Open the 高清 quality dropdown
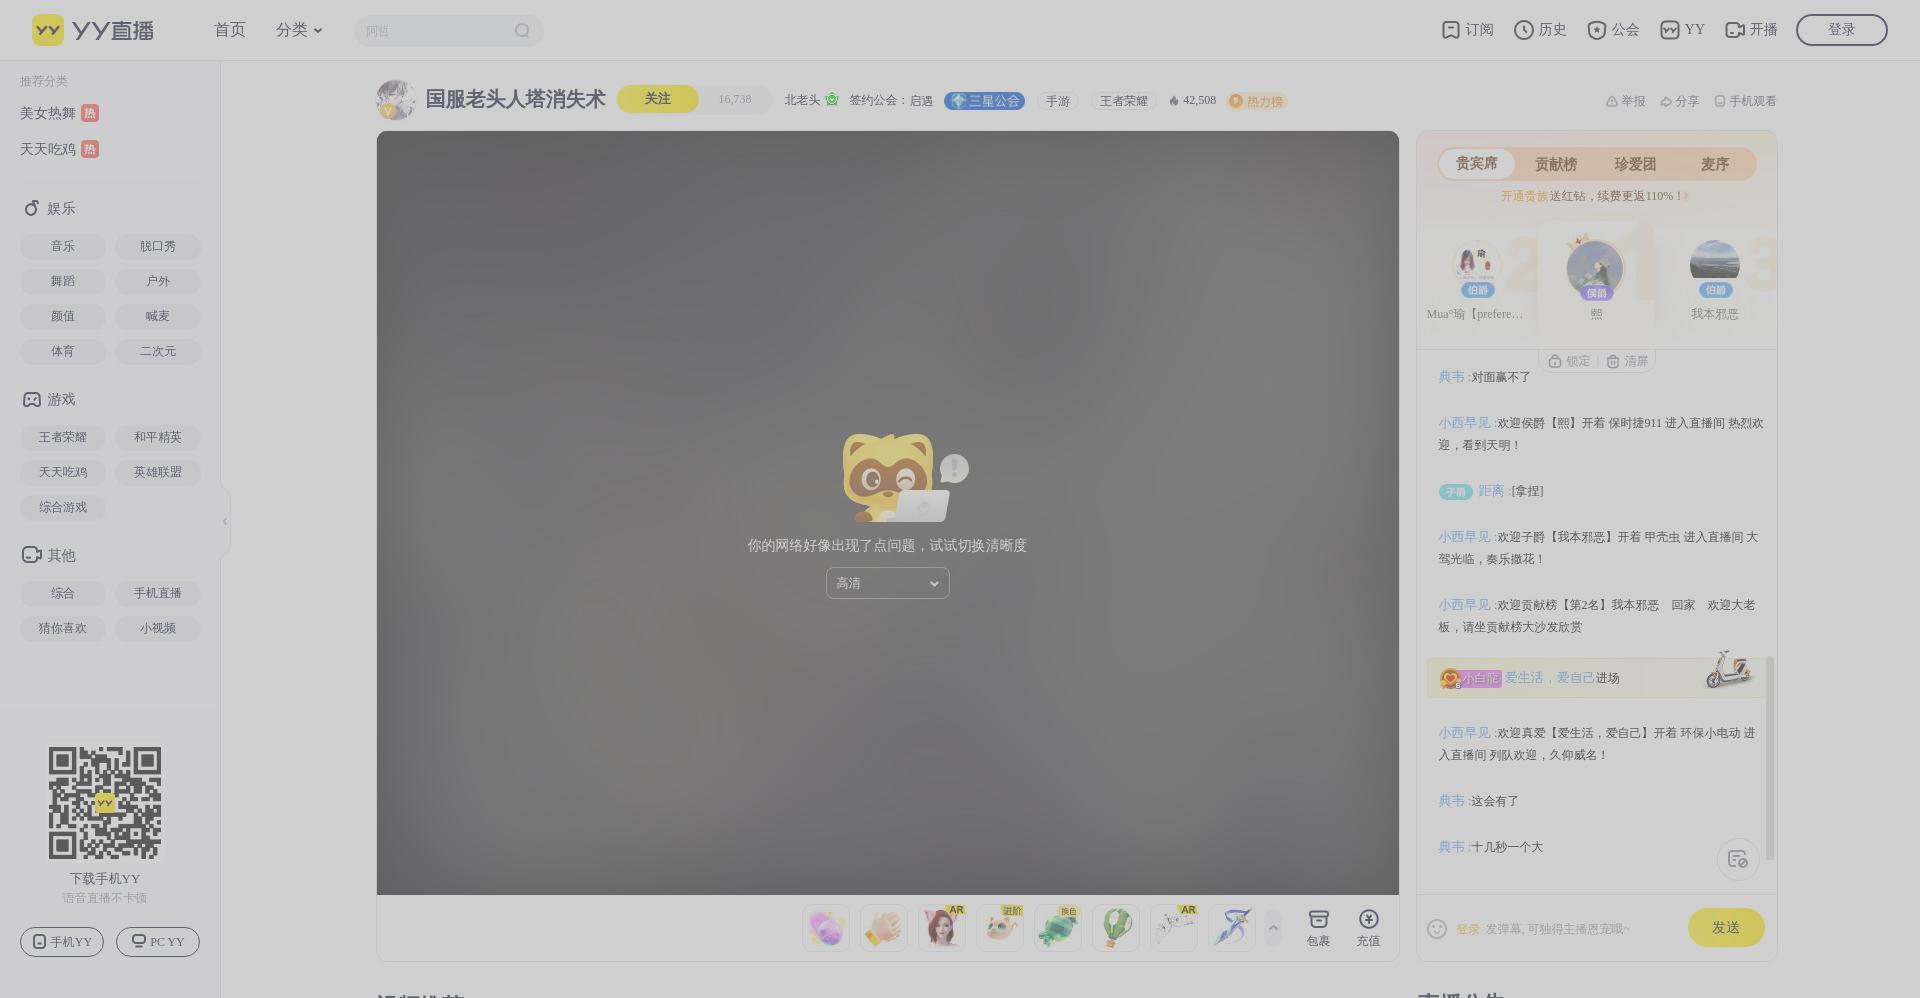 click(888, 583)
